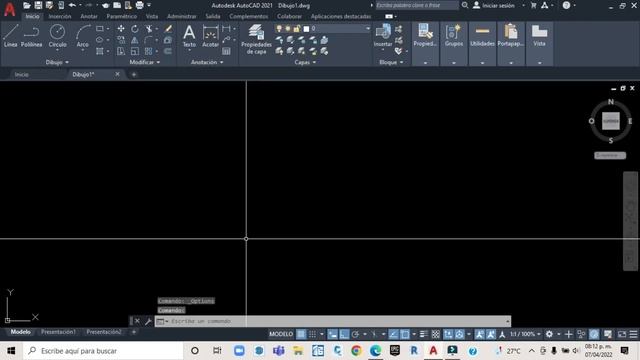This screenshot has height=360, width=640.
Task: Click Undo arrow in quick access toolbar
Action: pos(72,5)
